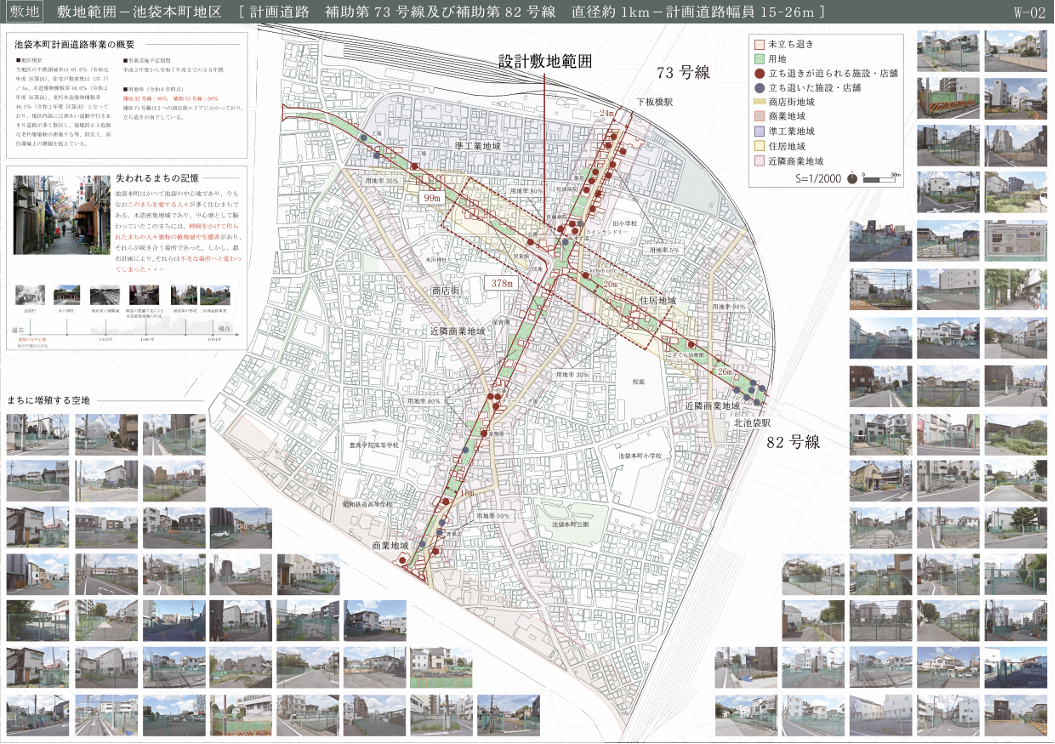Screen dimensions: 1055x744
Task: Click the red dot legend marker for facilities facing eviction
Action: pyautogui.click(x=759, y=74)
